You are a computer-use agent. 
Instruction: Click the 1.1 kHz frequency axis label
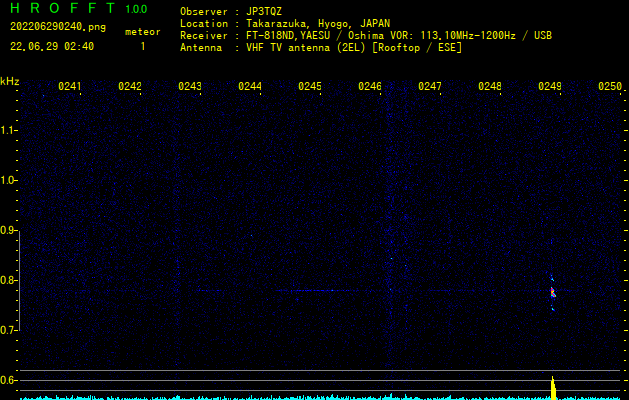[x=9, y=130]
